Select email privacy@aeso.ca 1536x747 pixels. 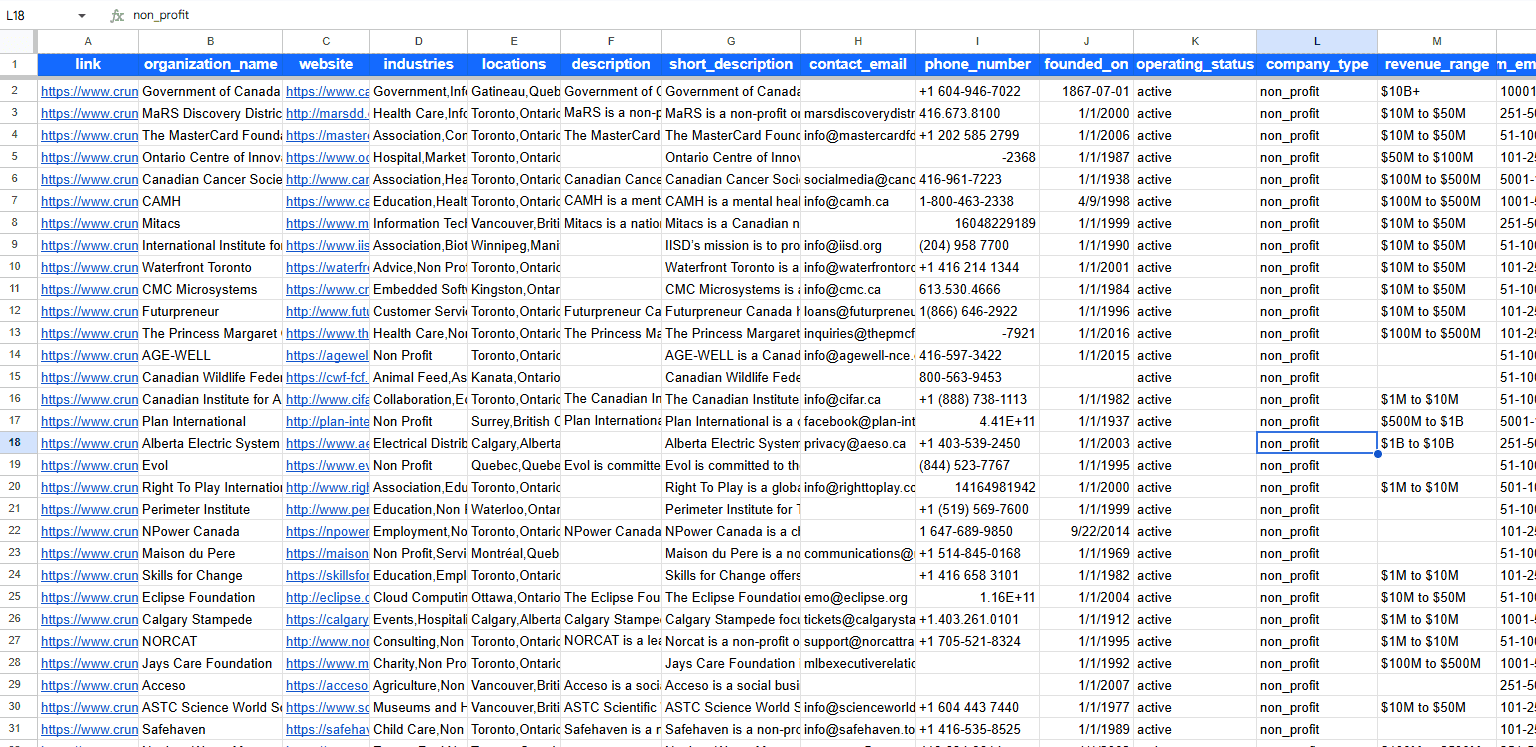click(x=857, y=443)
